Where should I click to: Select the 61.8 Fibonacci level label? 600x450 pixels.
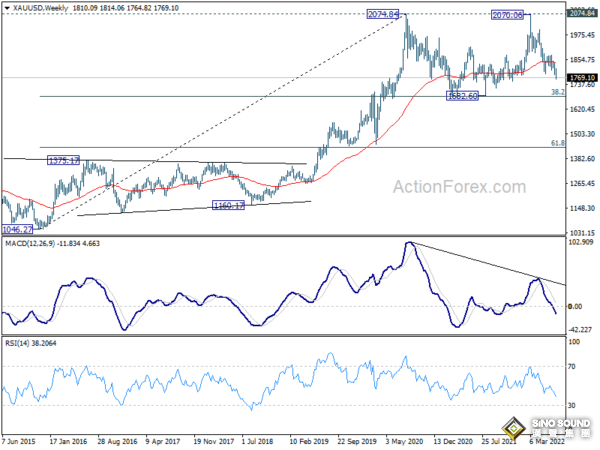click(556, 143)
